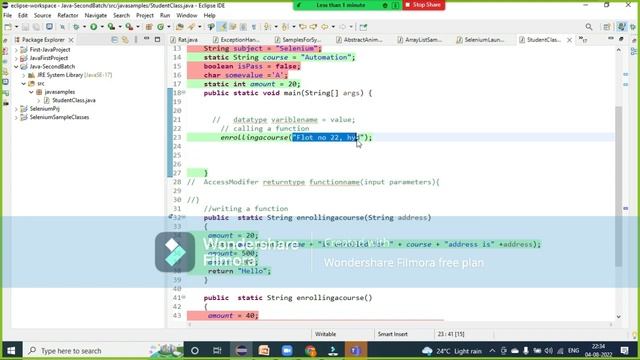Open the Debug dropdown arrow
The height and width of the screenshot is (360, 640).
pos(84,27)
